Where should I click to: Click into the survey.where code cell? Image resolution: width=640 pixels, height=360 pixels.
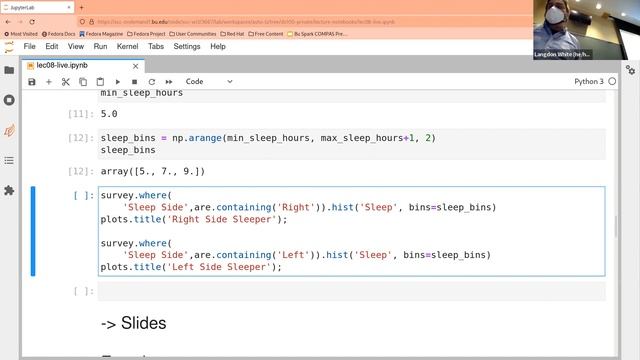point(351,231)
